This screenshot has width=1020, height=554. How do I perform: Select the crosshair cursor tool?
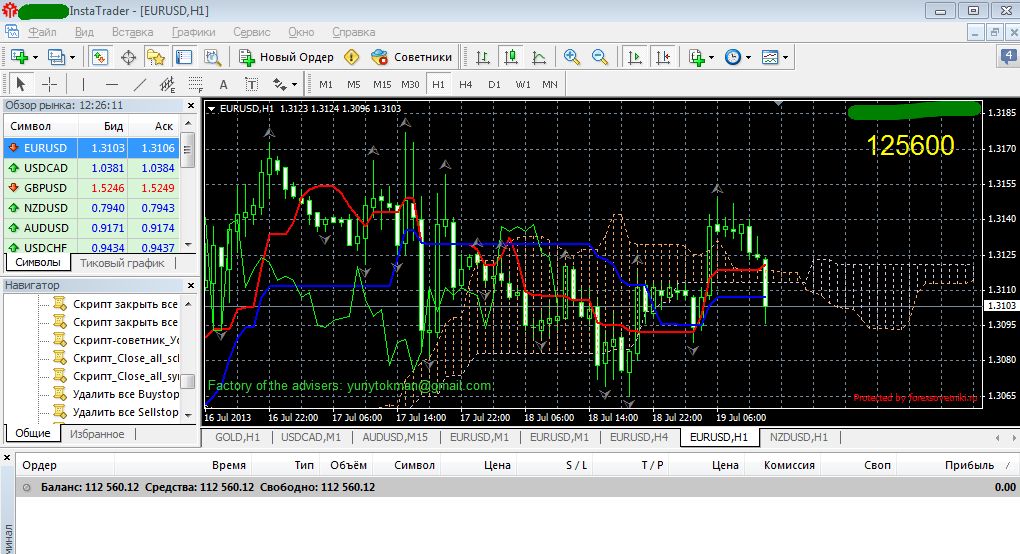(49, 84)
